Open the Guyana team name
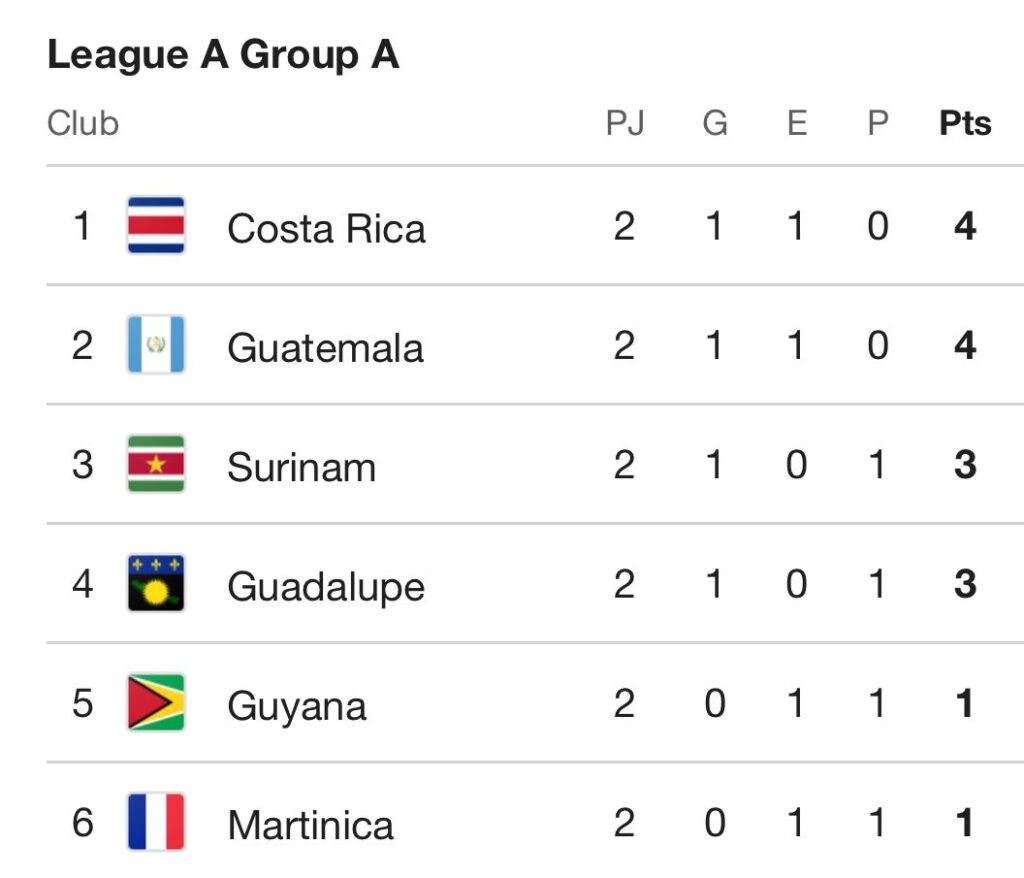This screenshot has width=1024, height=878. coord(296,706)
